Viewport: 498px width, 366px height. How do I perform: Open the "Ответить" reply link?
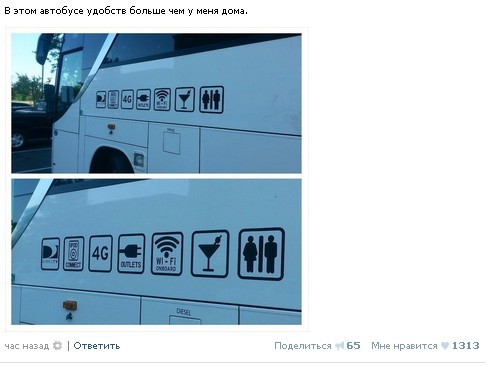tap(97, 346)
